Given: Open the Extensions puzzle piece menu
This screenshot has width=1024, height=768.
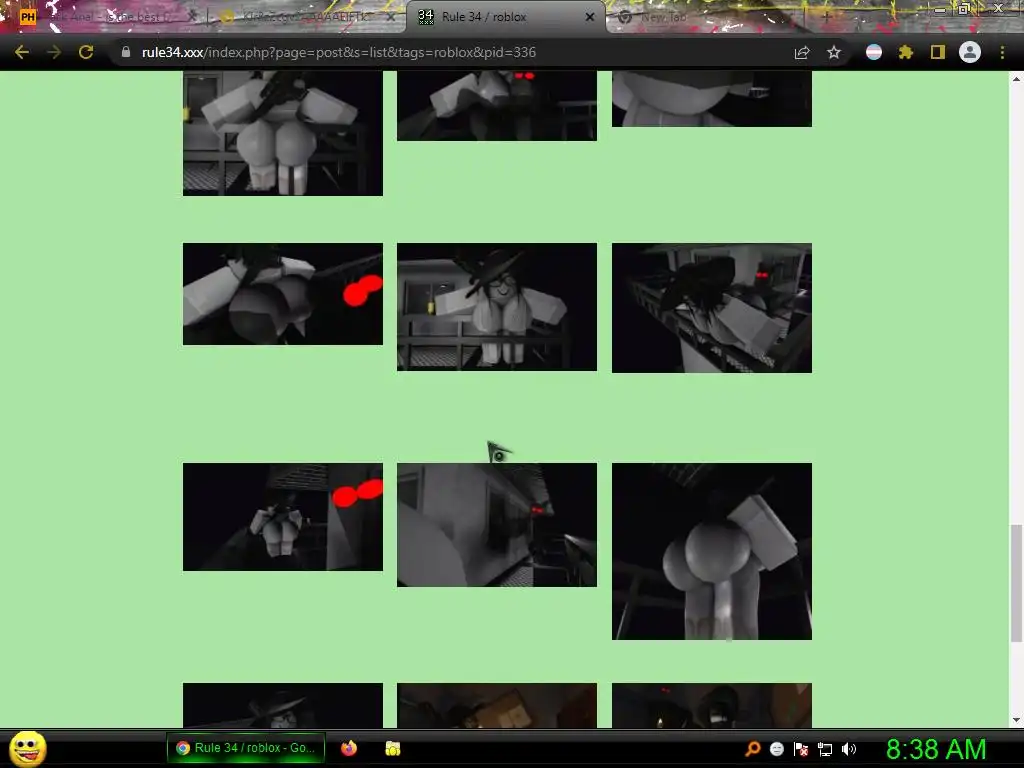Looking at the screenshot, I should (x=906, y=52).
